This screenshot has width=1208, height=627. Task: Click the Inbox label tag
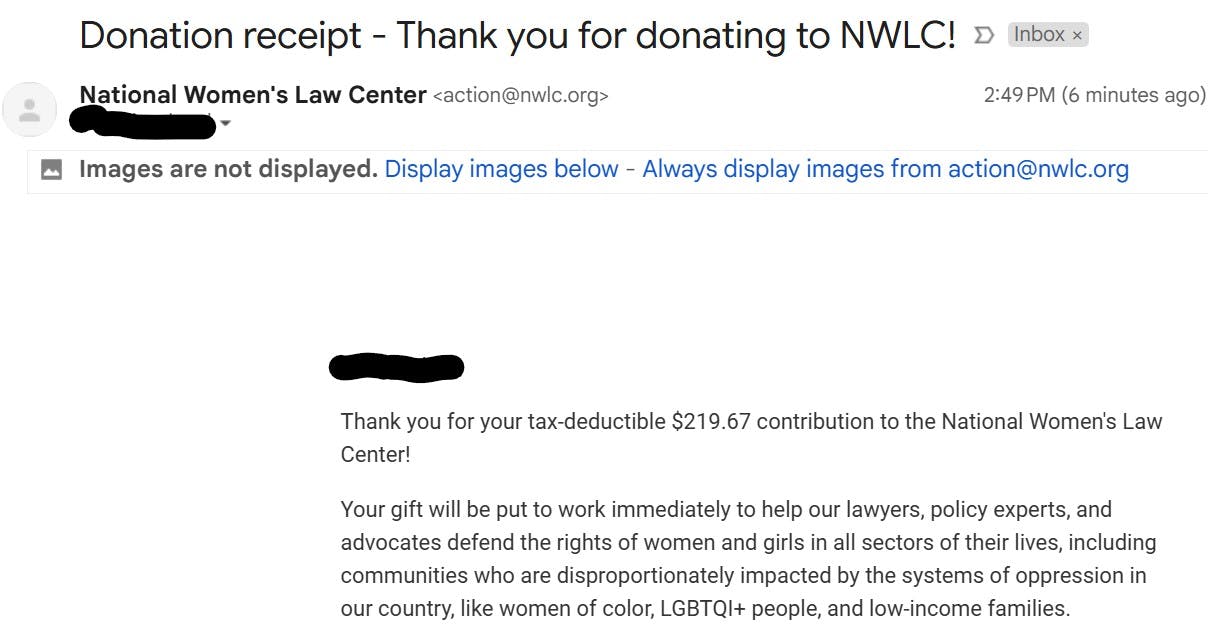tap(1038, 35)
